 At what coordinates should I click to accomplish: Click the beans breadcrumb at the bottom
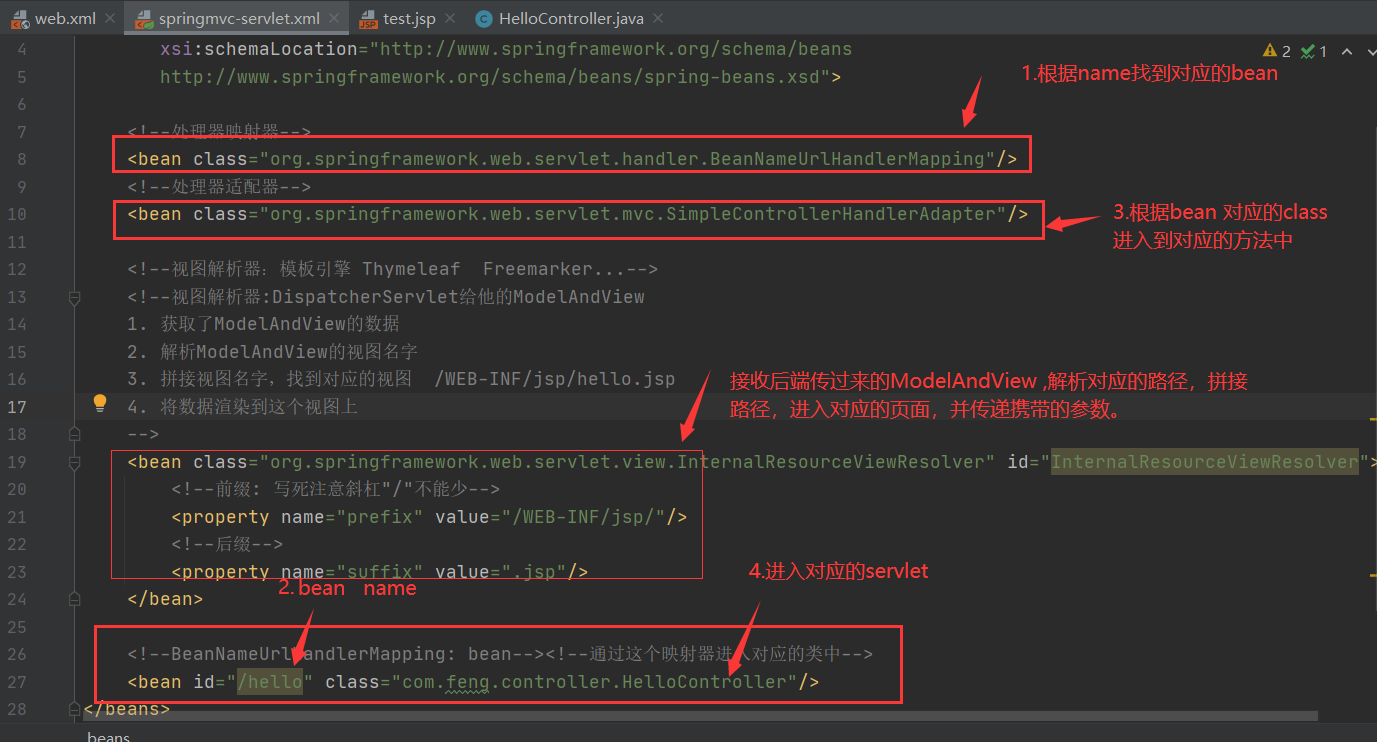tap(108, 736)
